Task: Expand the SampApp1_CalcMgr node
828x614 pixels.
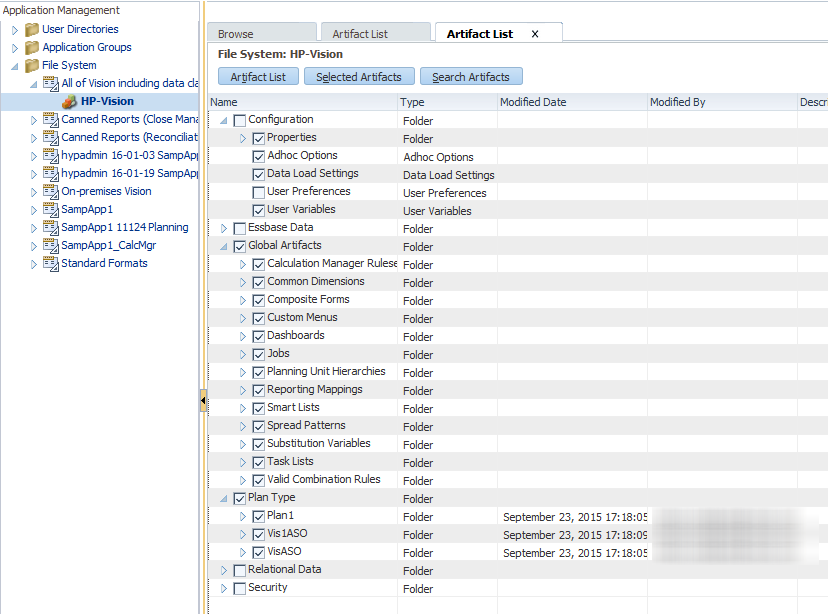Action: tap(34, 246)
